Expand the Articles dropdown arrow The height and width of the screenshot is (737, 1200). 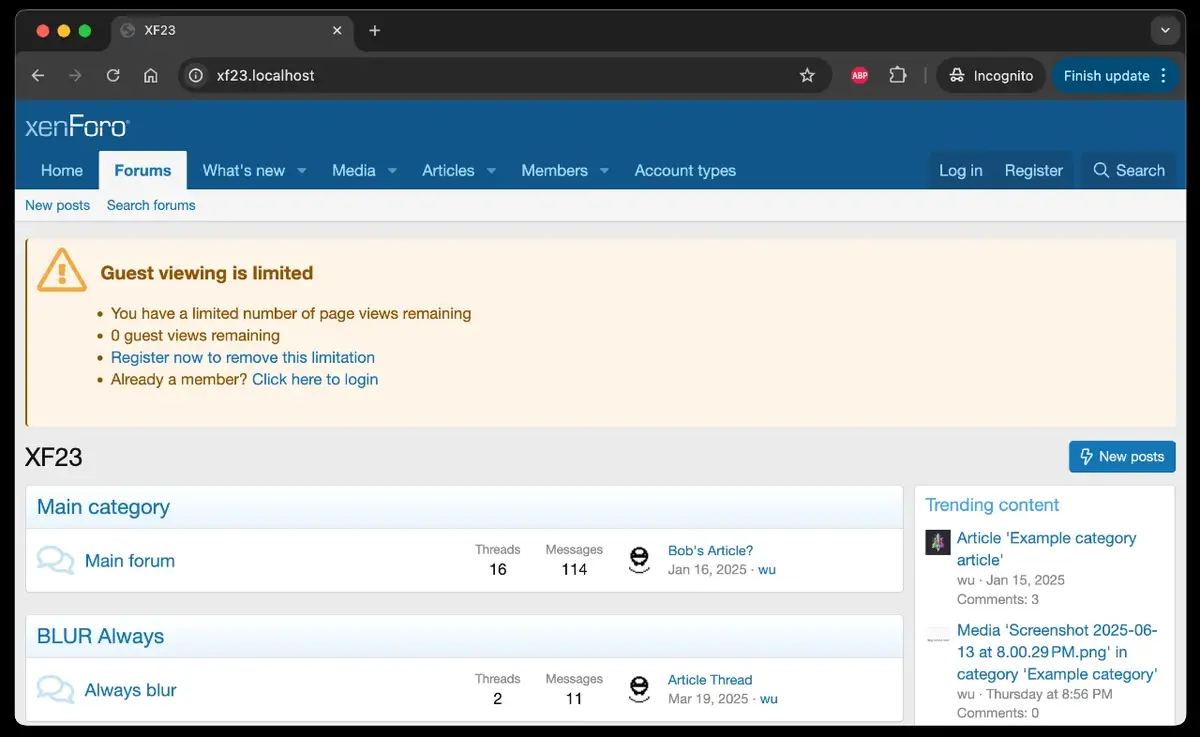click(491, 171)
